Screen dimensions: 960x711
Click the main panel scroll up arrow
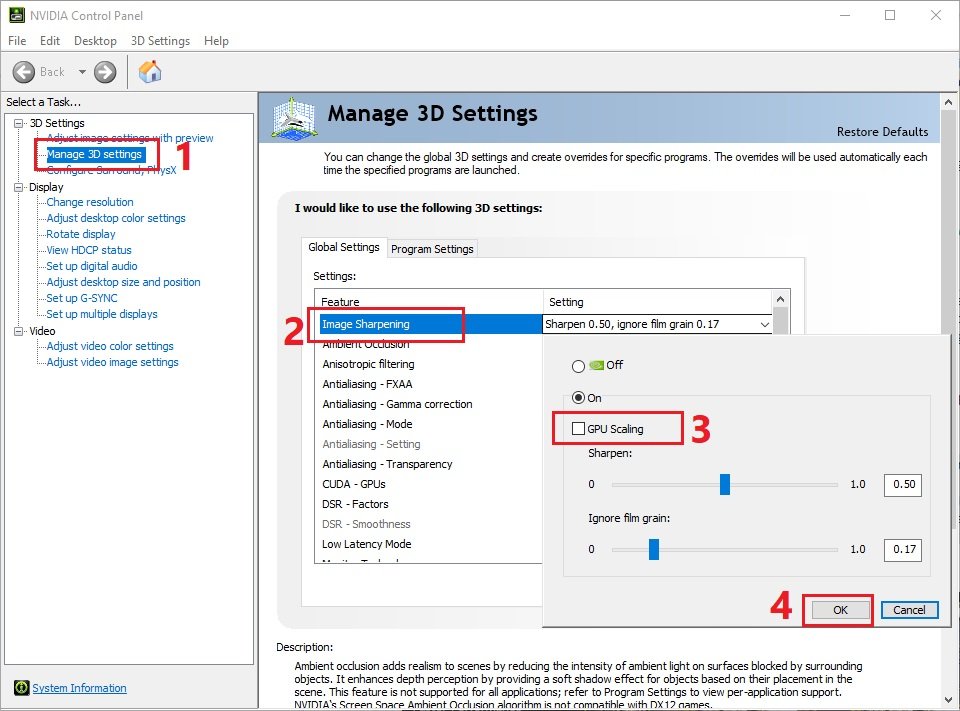(948, 102)
